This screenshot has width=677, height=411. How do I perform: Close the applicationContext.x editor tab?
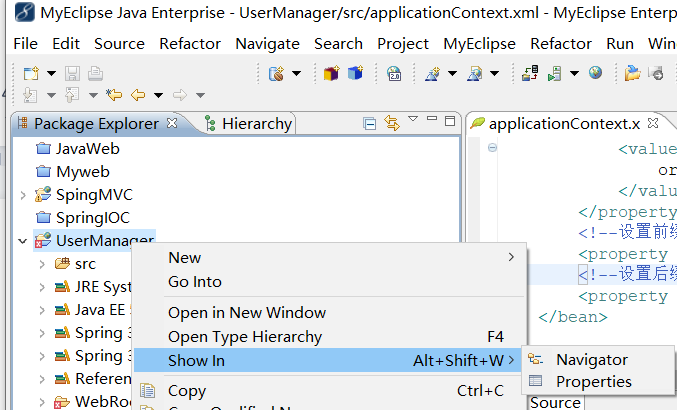pyautogui.click(x=653, y=123)
